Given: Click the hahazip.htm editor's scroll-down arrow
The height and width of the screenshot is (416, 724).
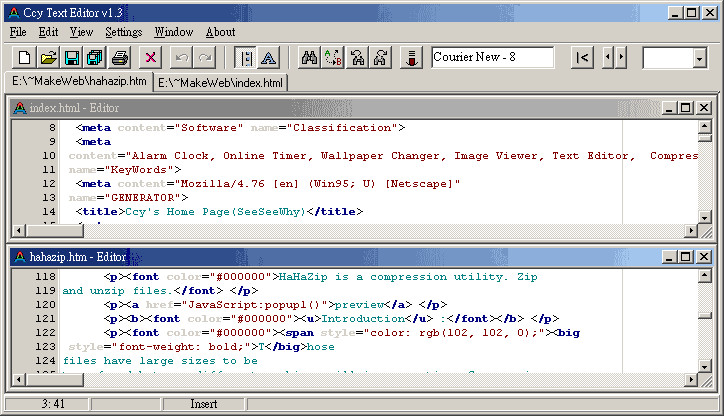Looking at the screenshot, I should [705, 367].
